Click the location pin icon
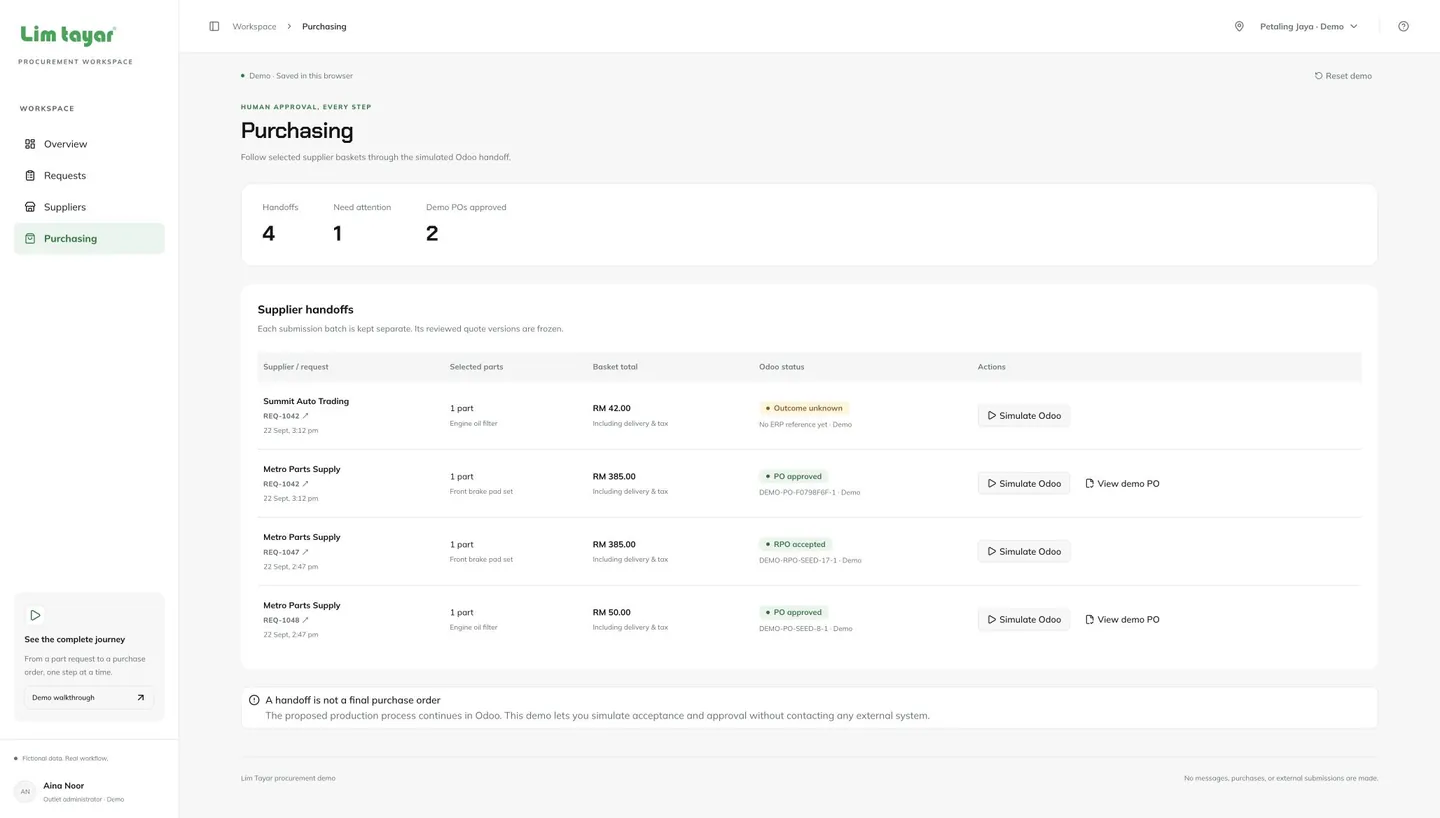The height and width of the screenshot is (818, 1440). [1239, 26]
